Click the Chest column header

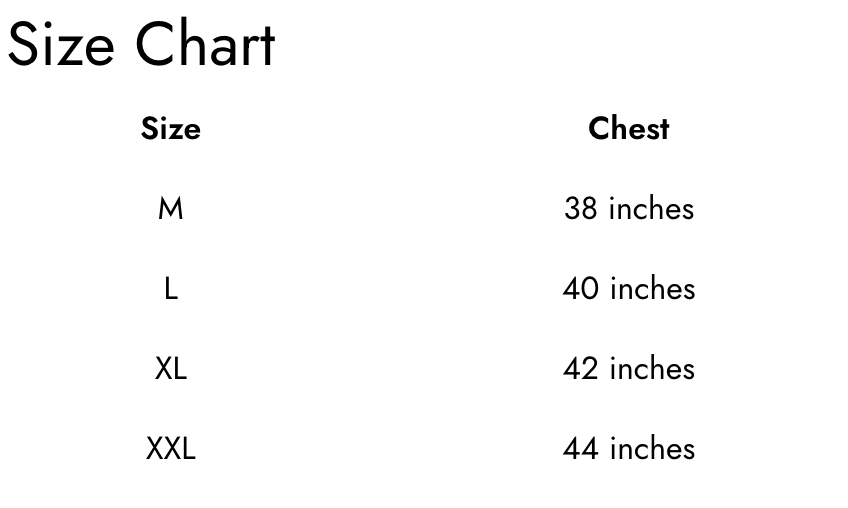(628, 129)
